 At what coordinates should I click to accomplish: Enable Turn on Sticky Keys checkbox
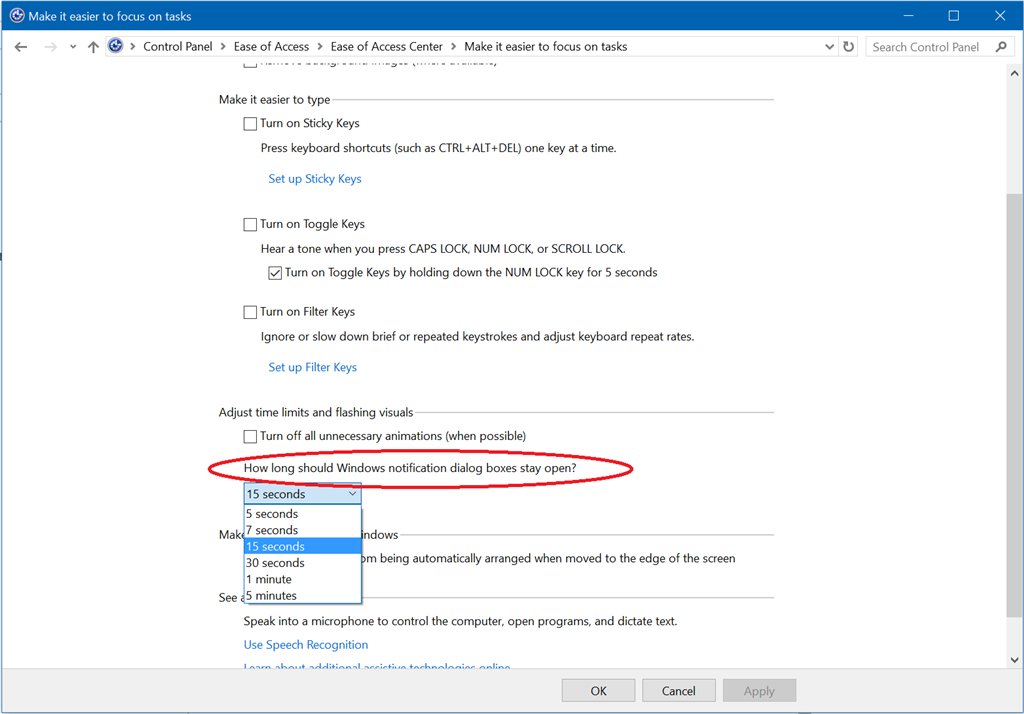point(250,124)
